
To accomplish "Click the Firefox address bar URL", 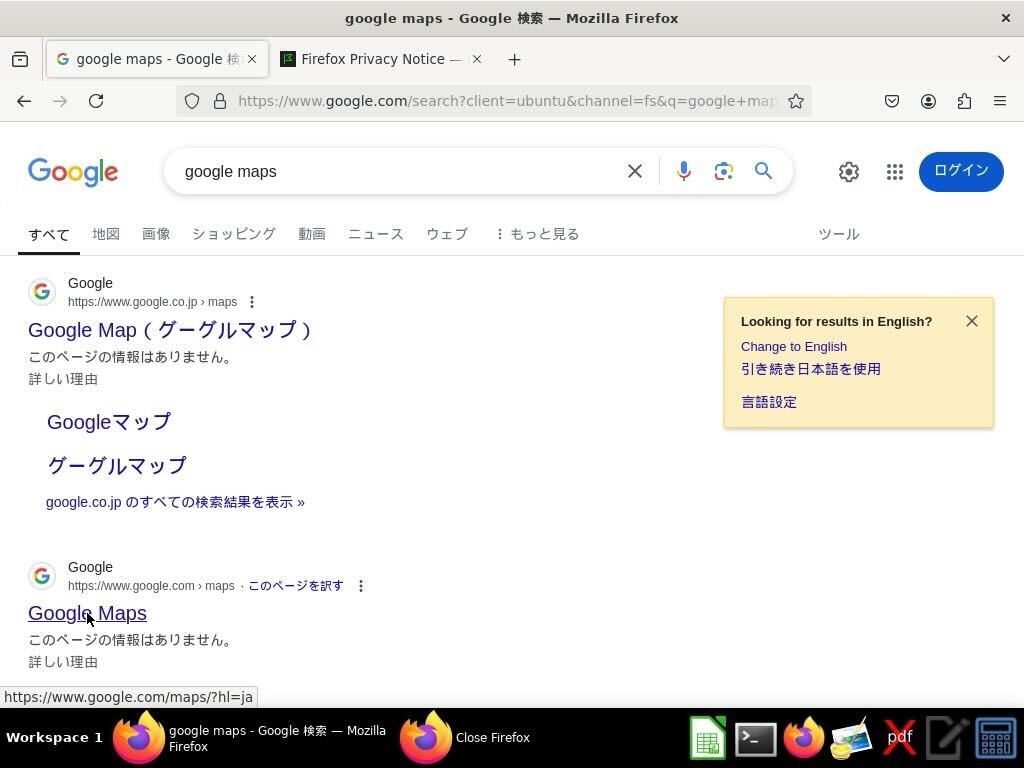I will (507, 101).
